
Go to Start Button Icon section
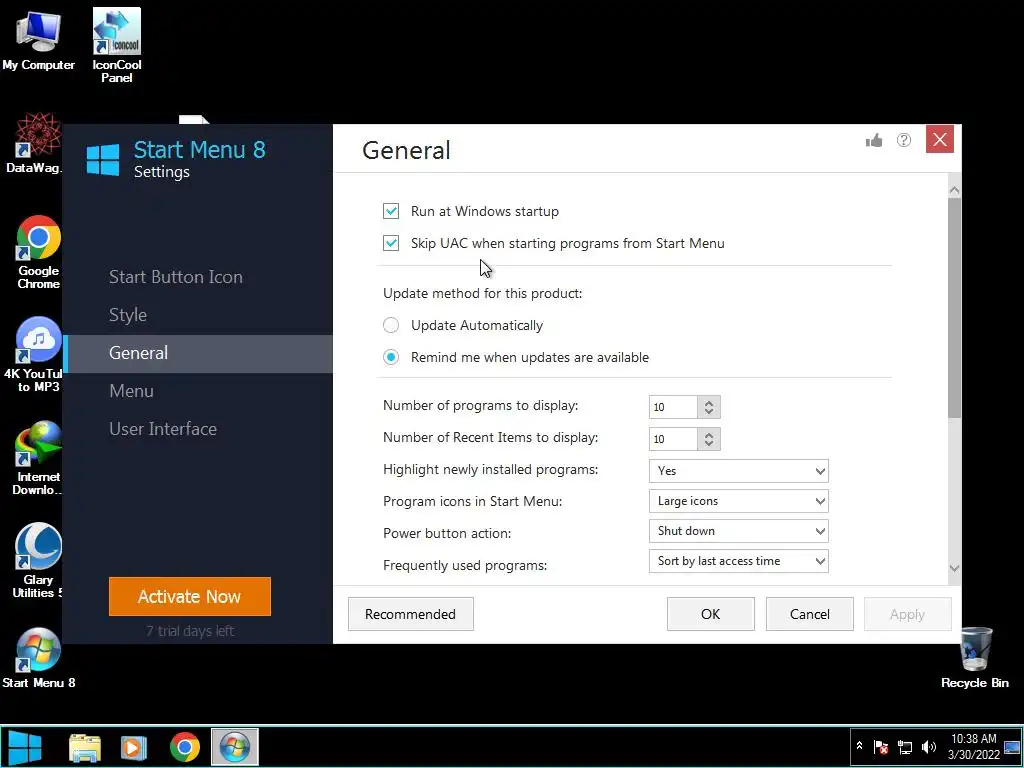click(176, 277)
